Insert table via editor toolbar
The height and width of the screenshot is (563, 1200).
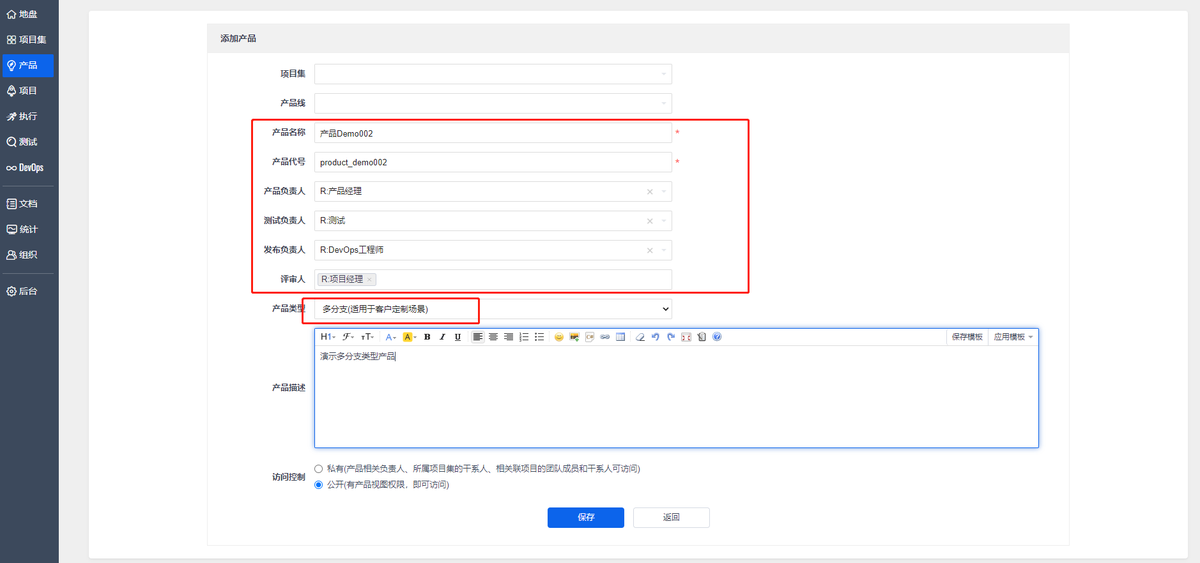pos(620,337)
